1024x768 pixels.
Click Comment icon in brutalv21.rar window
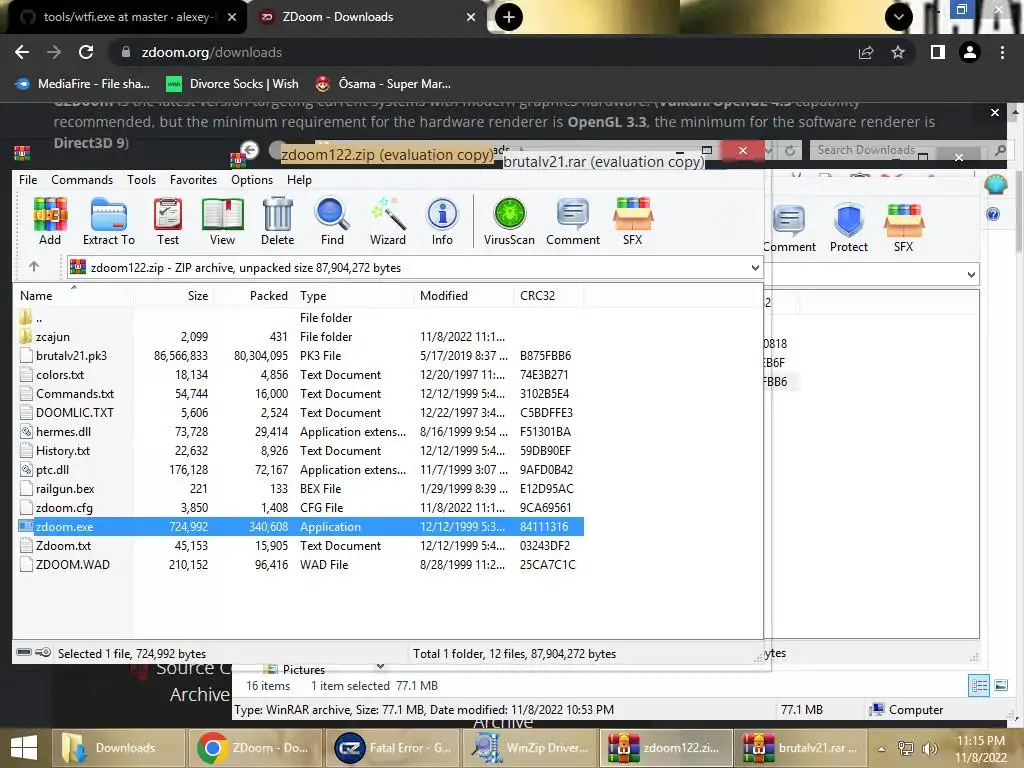[790, 228]
